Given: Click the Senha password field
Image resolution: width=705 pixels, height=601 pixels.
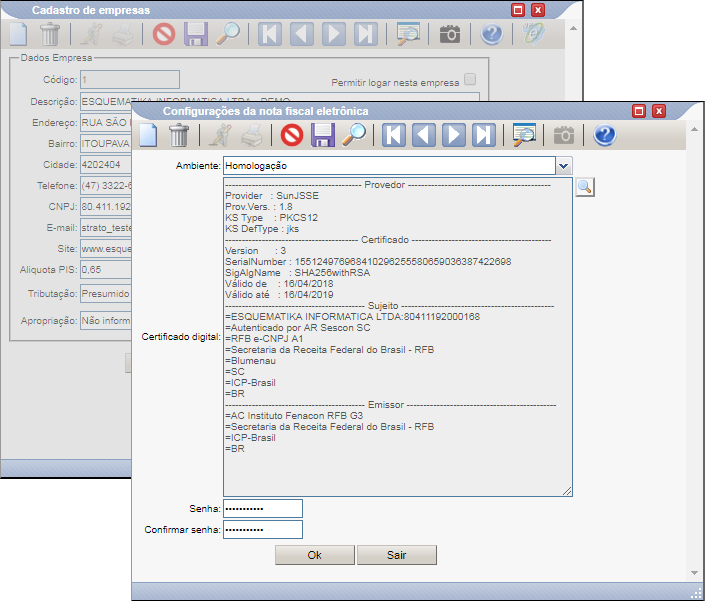Looking at the screenshot, I should click(263, 509).
